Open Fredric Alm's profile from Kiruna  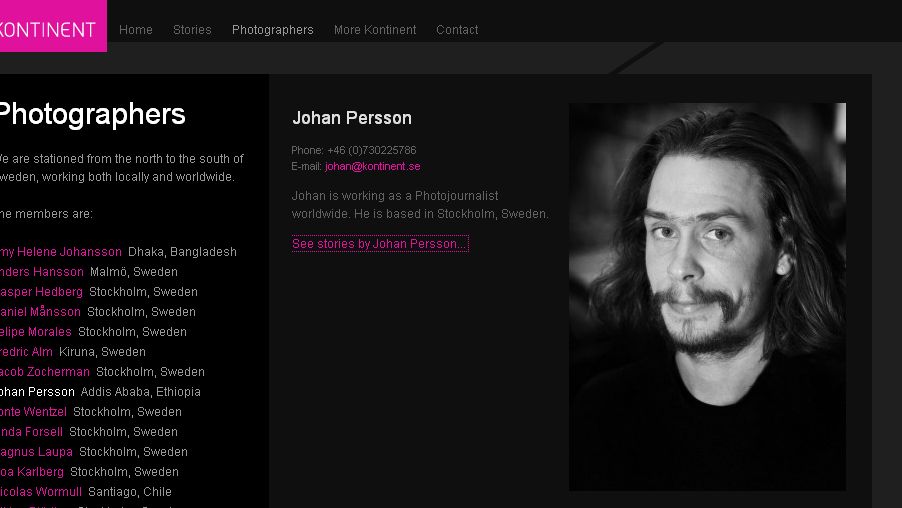point(27,352)
